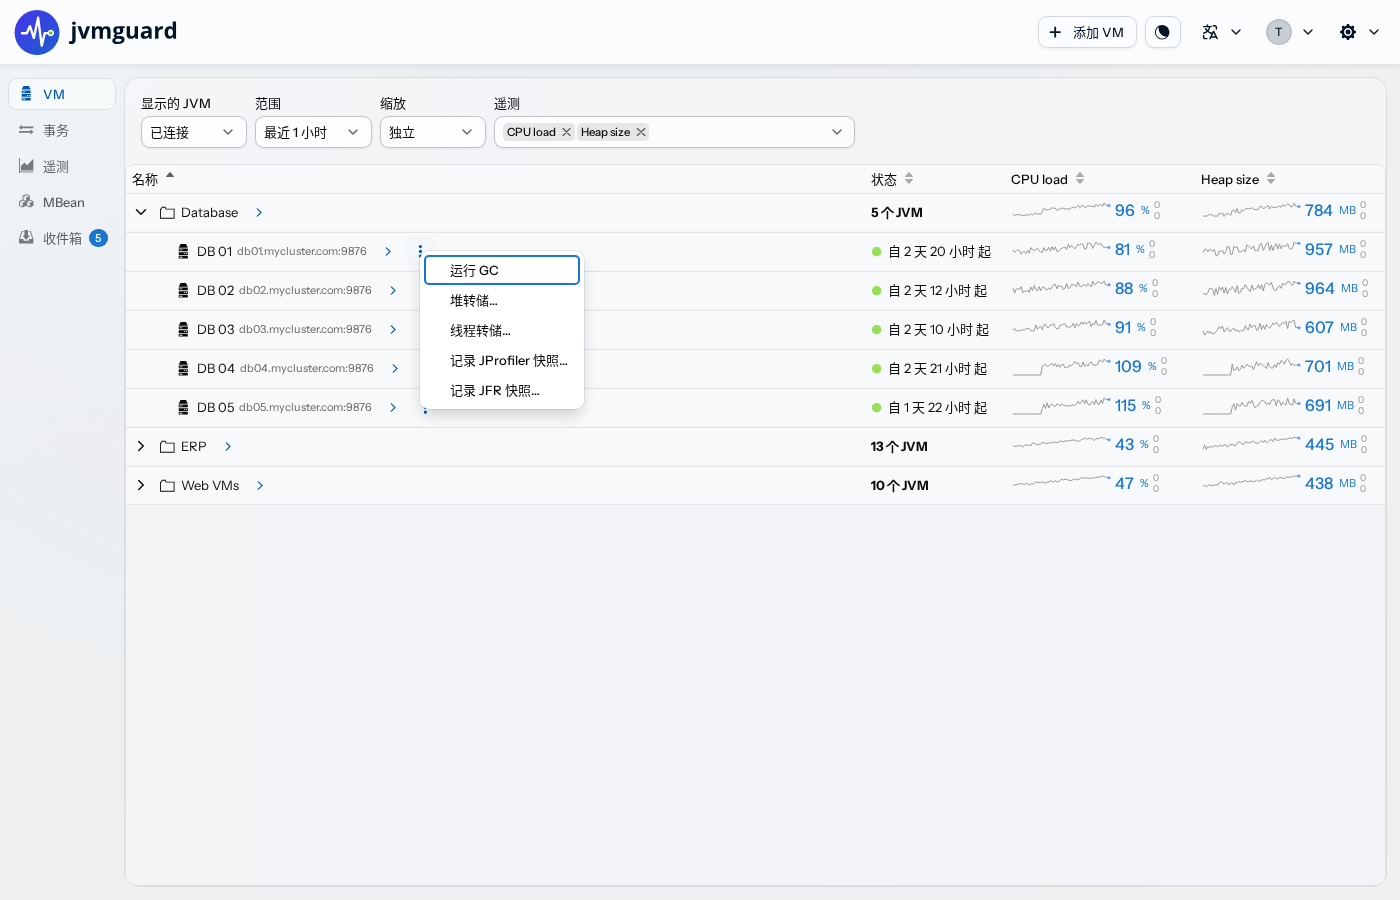The width and height of the screenshot is (1400, 900).
Task: Click the DB 05 server icon
Action: (183, 407)
